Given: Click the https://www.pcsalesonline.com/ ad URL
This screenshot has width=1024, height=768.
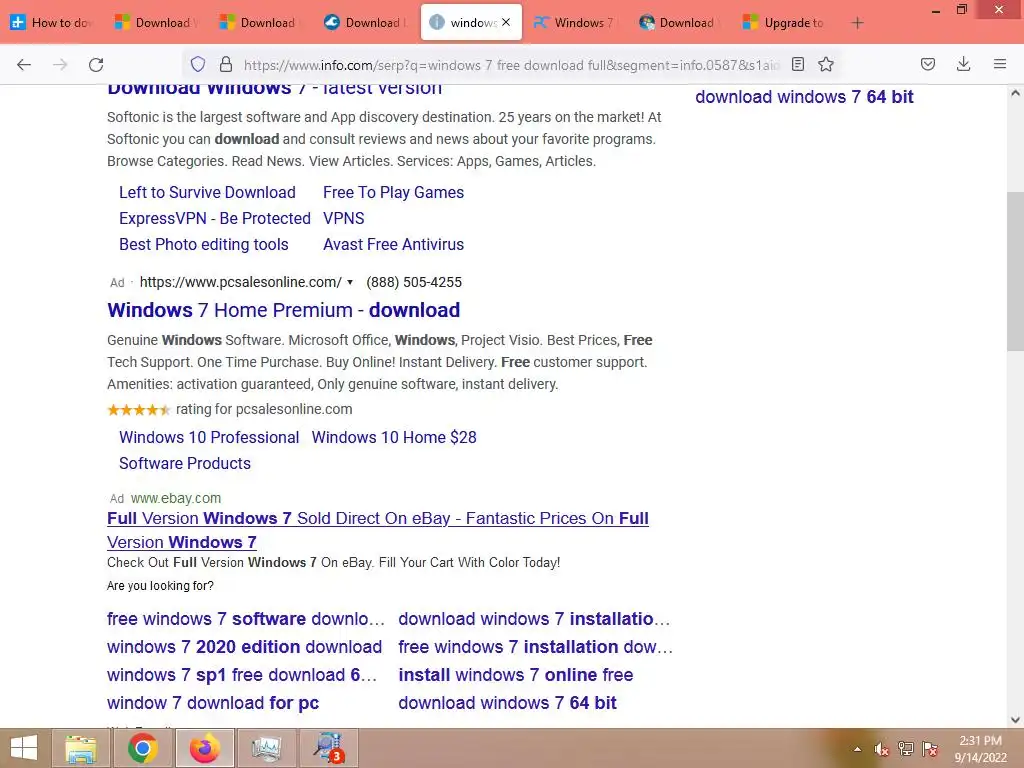Looking at the screenshot, I should click(x=240, y=282).
